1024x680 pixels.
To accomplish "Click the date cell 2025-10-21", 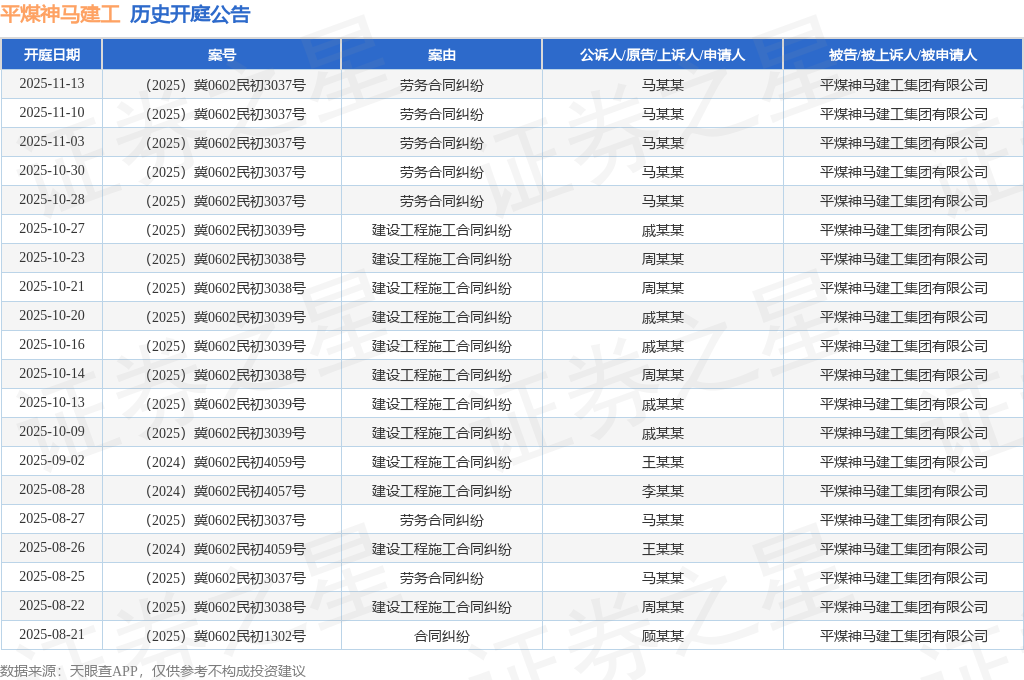I will [x=52, y=286].
